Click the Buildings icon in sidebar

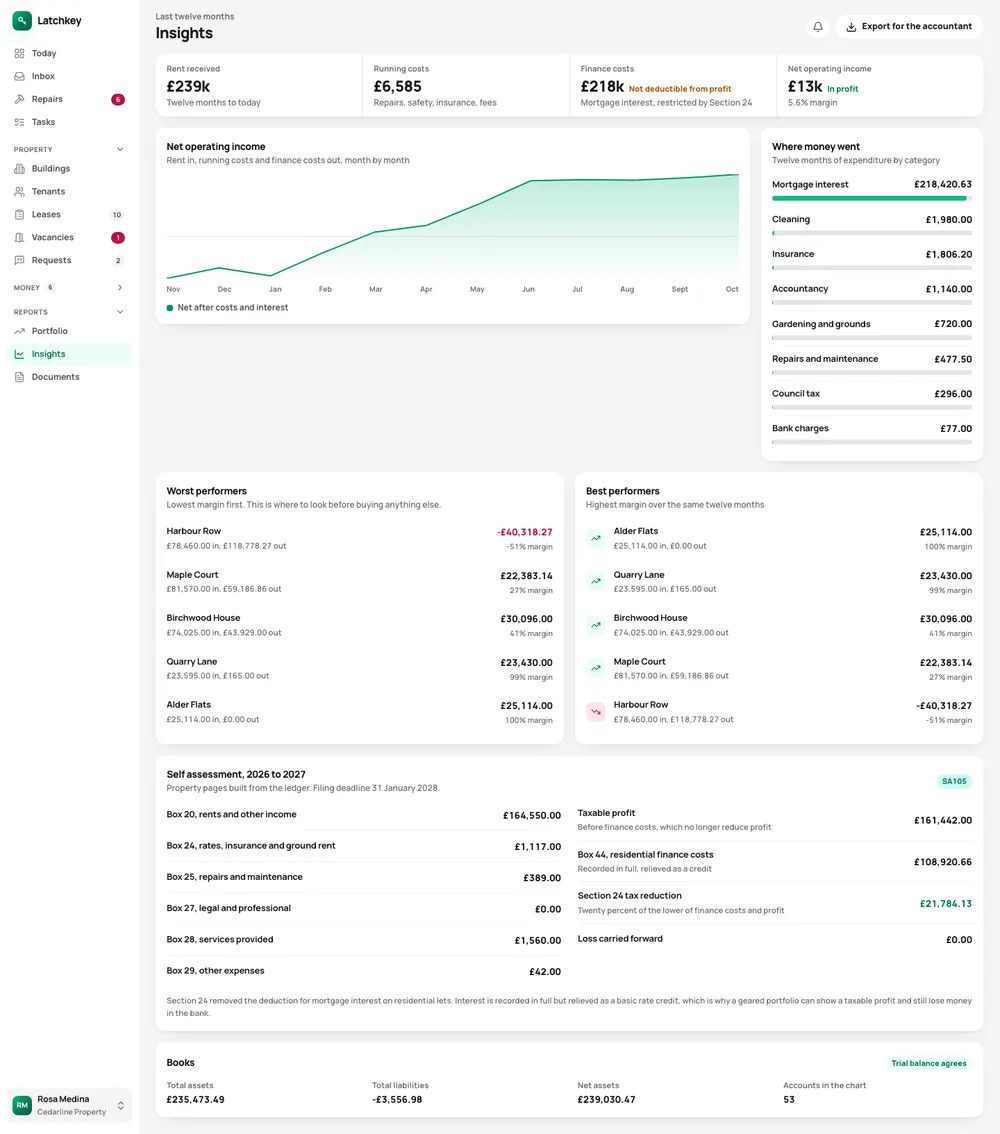pyautogui.click(x=20, y=169)
